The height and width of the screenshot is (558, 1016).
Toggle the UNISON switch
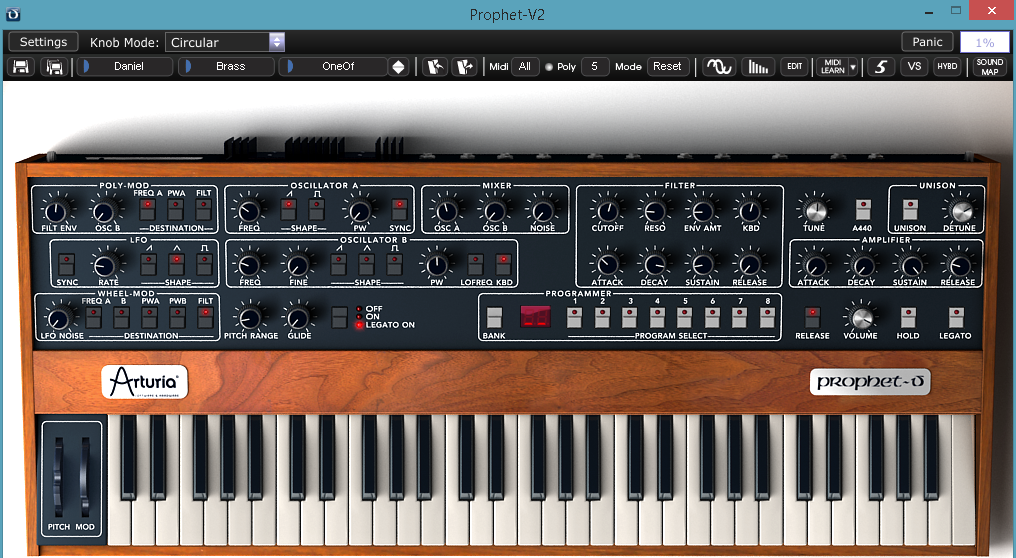pyautogui.click(x=910, y=209)
